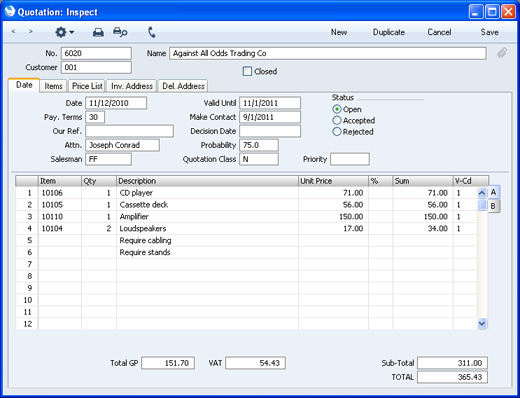Click the empty Priority field
Image resolution: width=520 pixels, height=398 pixels.
(x=350, y=159)
